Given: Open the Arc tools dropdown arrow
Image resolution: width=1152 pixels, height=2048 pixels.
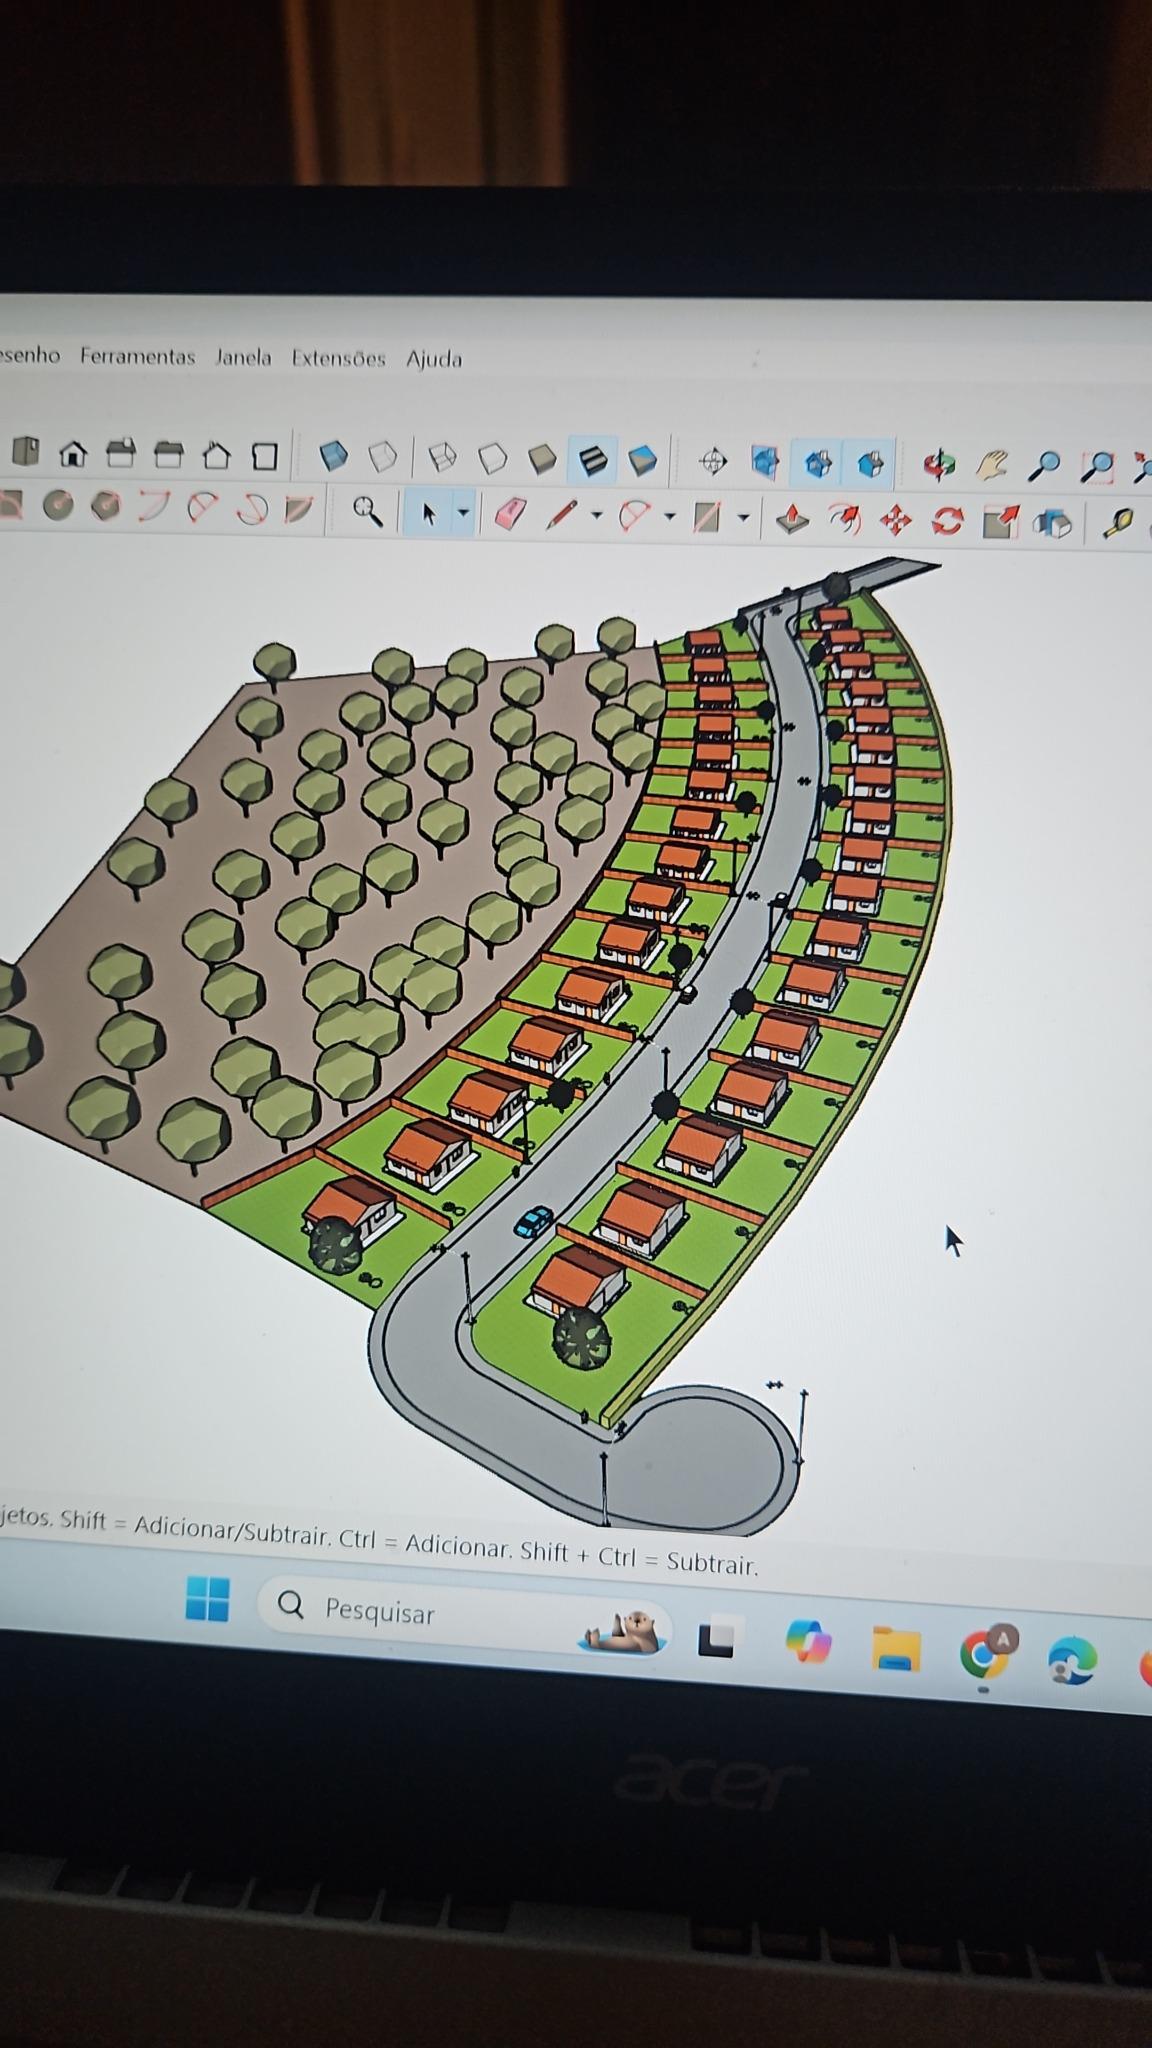Looking at the screenshot, I should (670, 517).
